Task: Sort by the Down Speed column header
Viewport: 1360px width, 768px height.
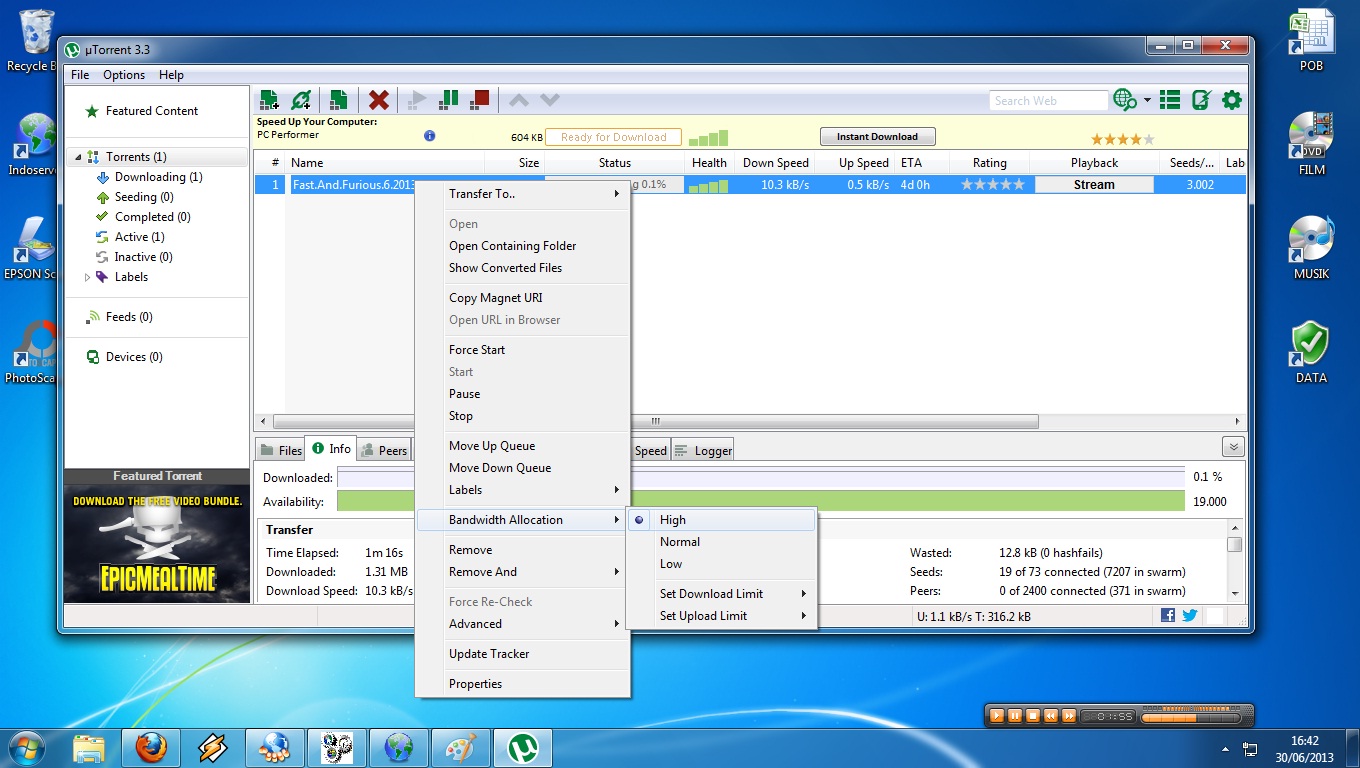Action: pyautogui.click(x=775, y=163)
